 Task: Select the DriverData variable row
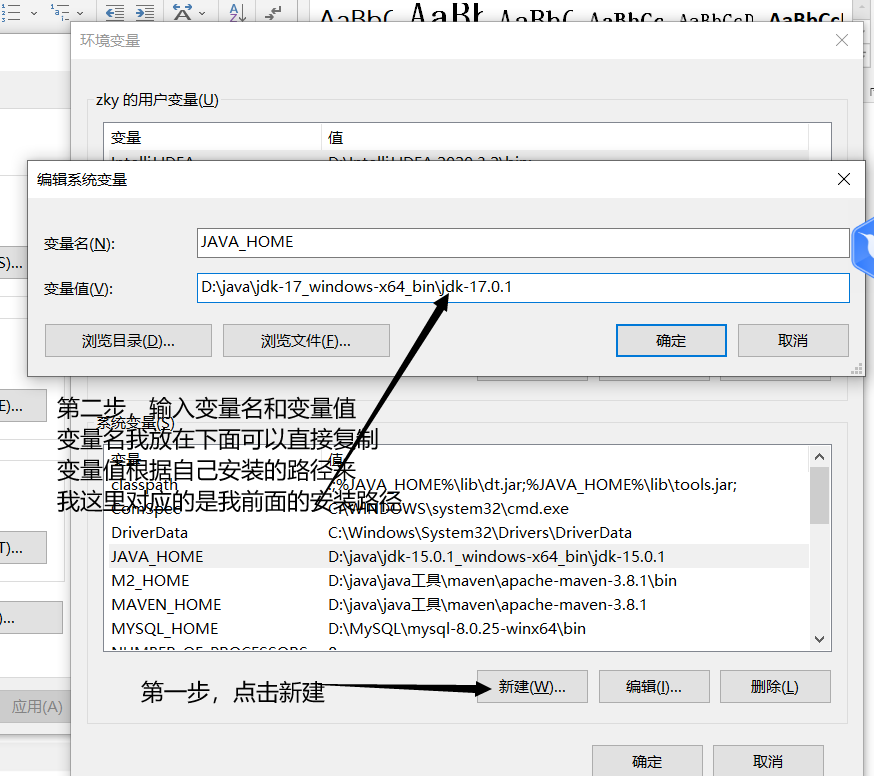456,533
